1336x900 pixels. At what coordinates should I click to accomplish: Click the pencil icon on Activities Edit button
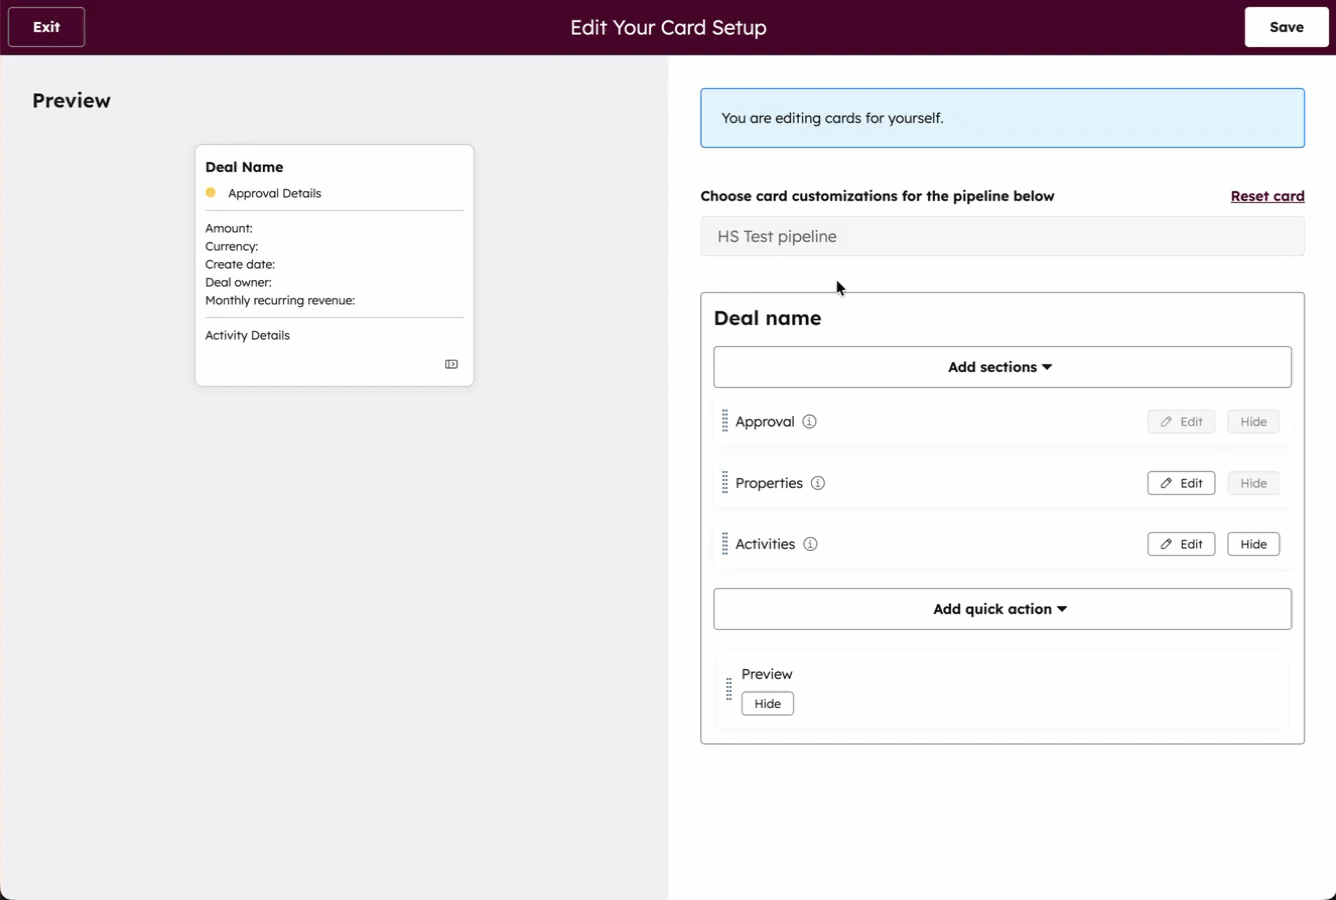pos(1166,544)
